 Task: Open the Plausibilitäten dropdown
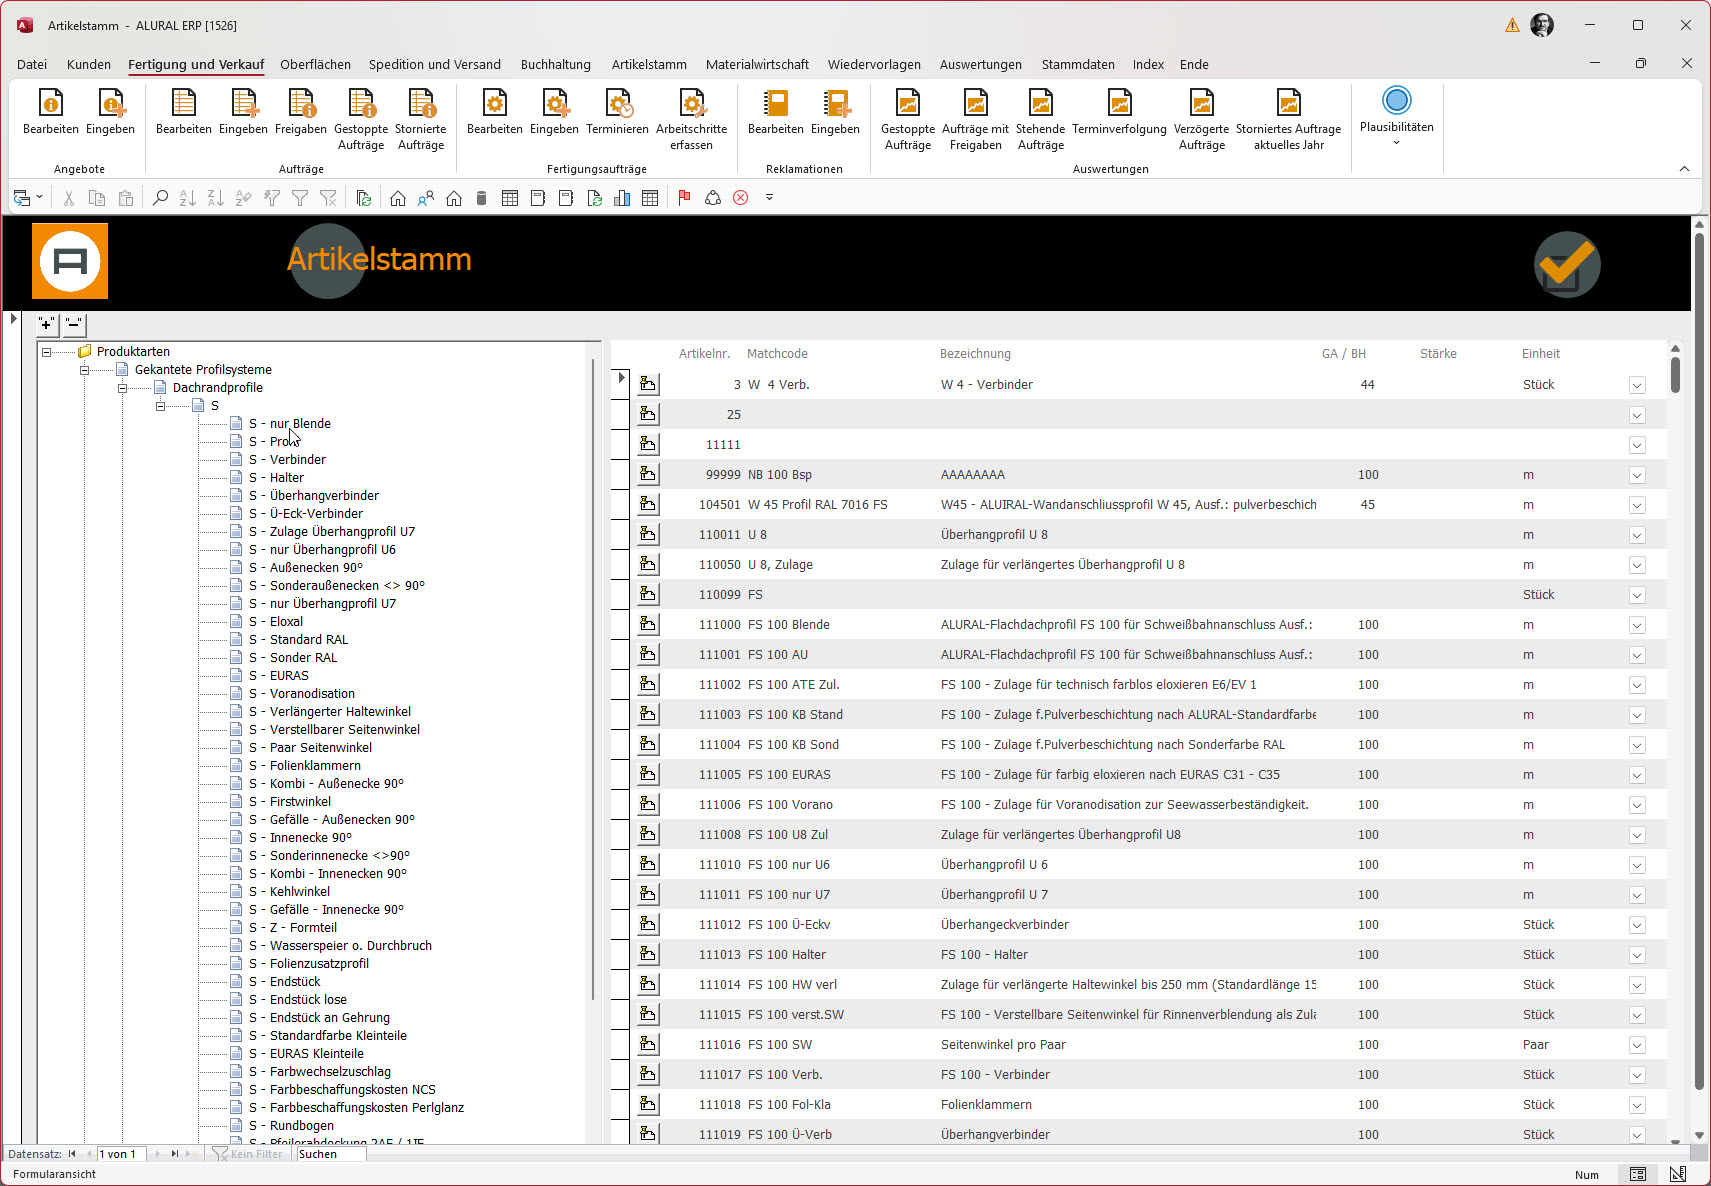pos(1396,143)
